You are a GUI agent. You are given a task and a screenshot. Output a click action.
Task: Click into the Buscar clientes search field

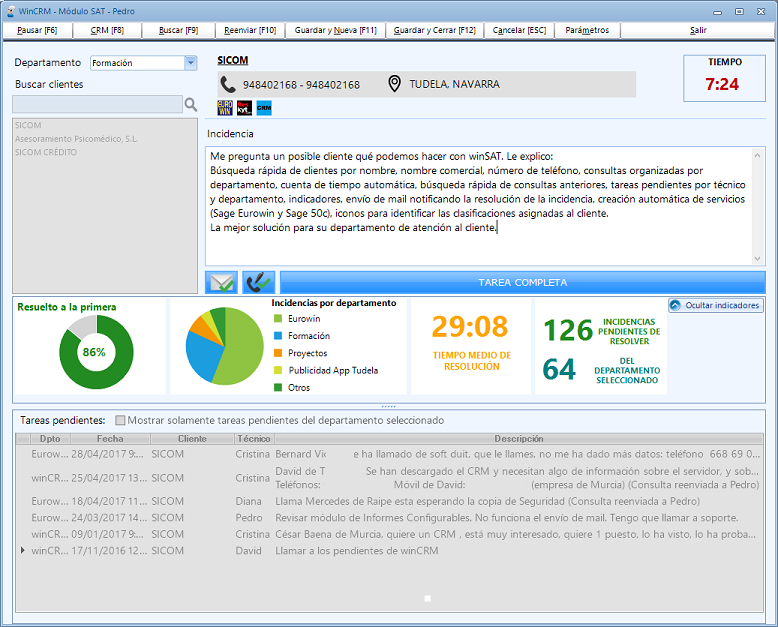pyautogui.click(x=97, y=105)
